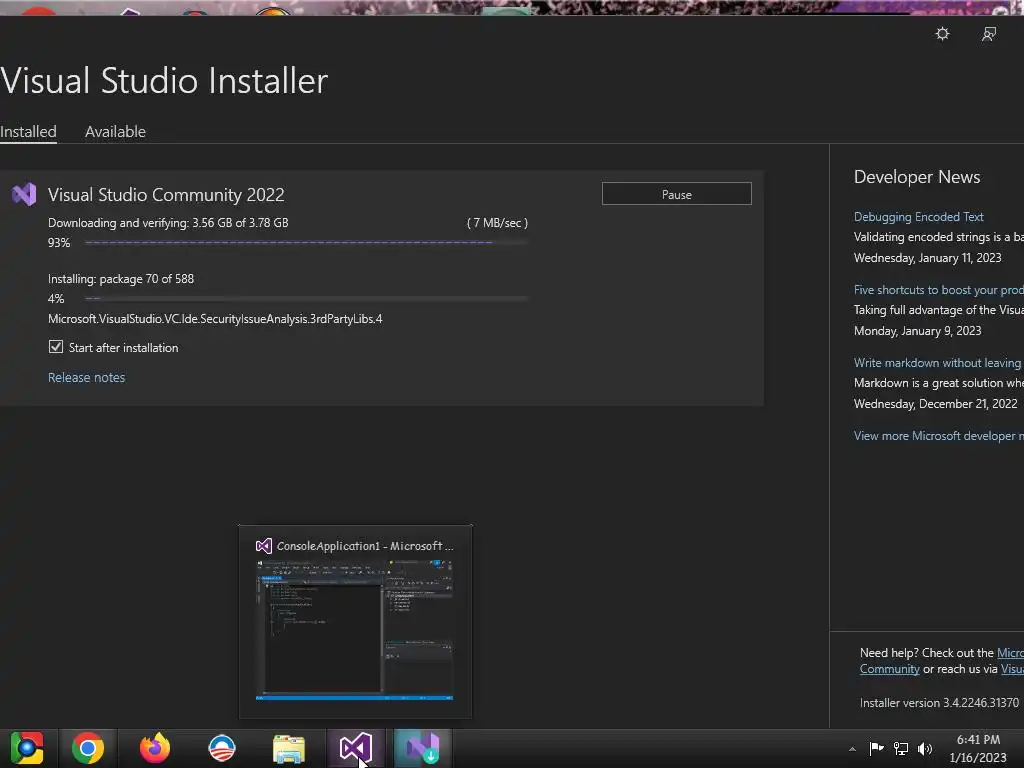Switch to the Installed tab

point(28,131)
